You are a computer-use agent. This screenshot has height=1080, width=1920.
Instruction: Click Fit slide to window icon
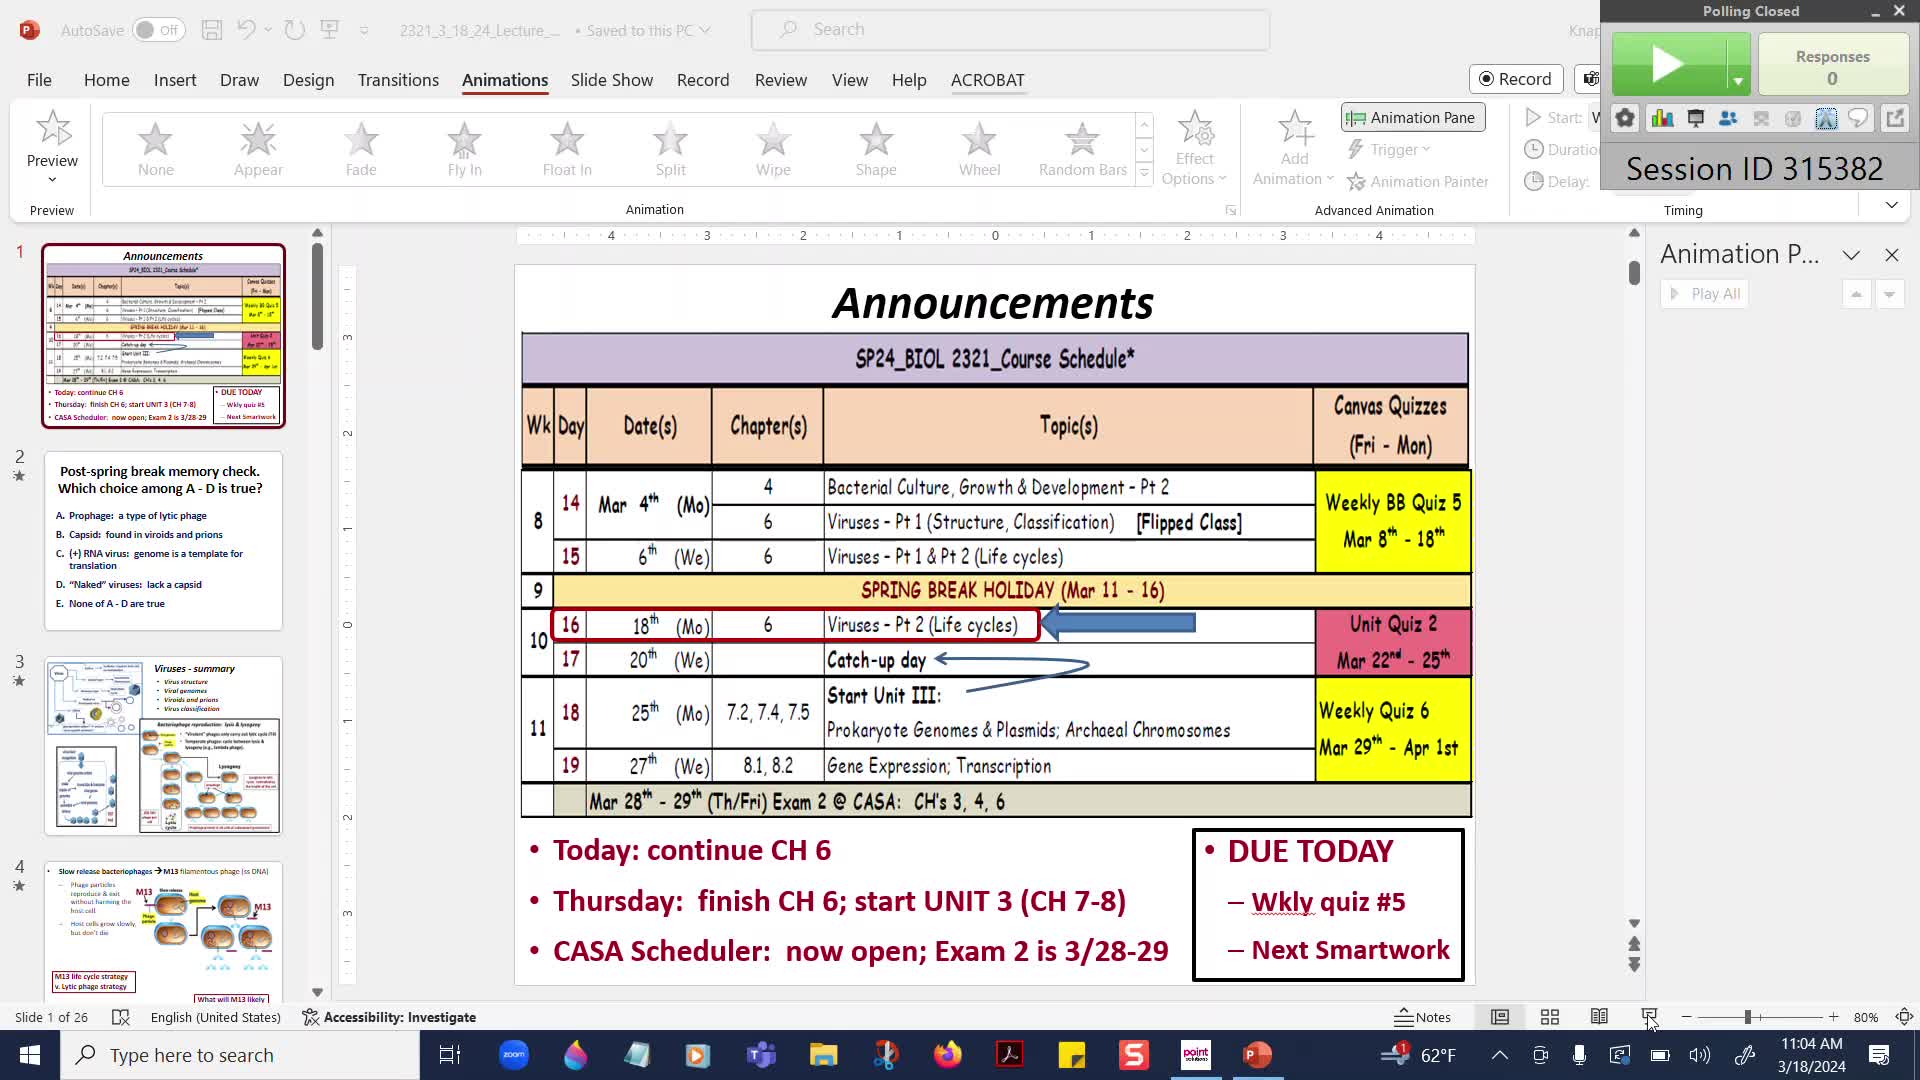coord(1904,1017)
